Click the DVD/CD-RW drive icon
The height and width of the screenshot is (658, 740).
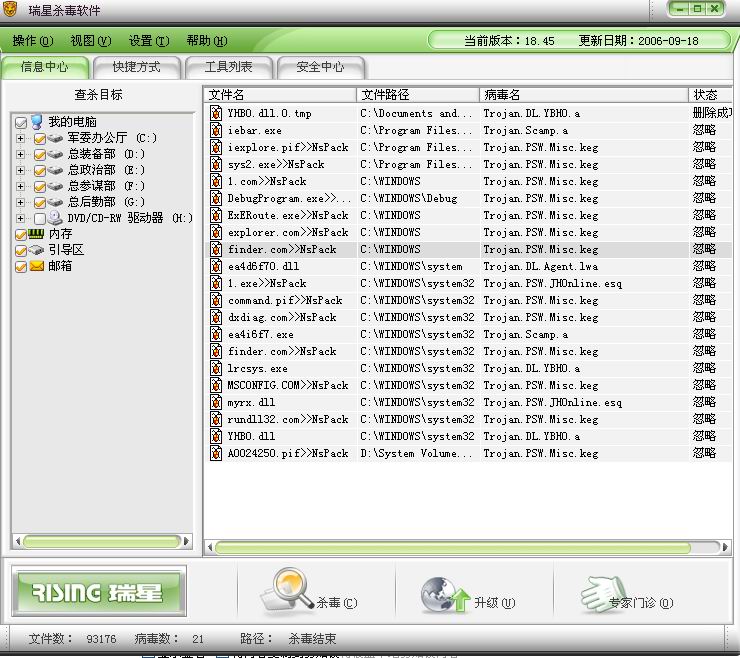[55, 218]
